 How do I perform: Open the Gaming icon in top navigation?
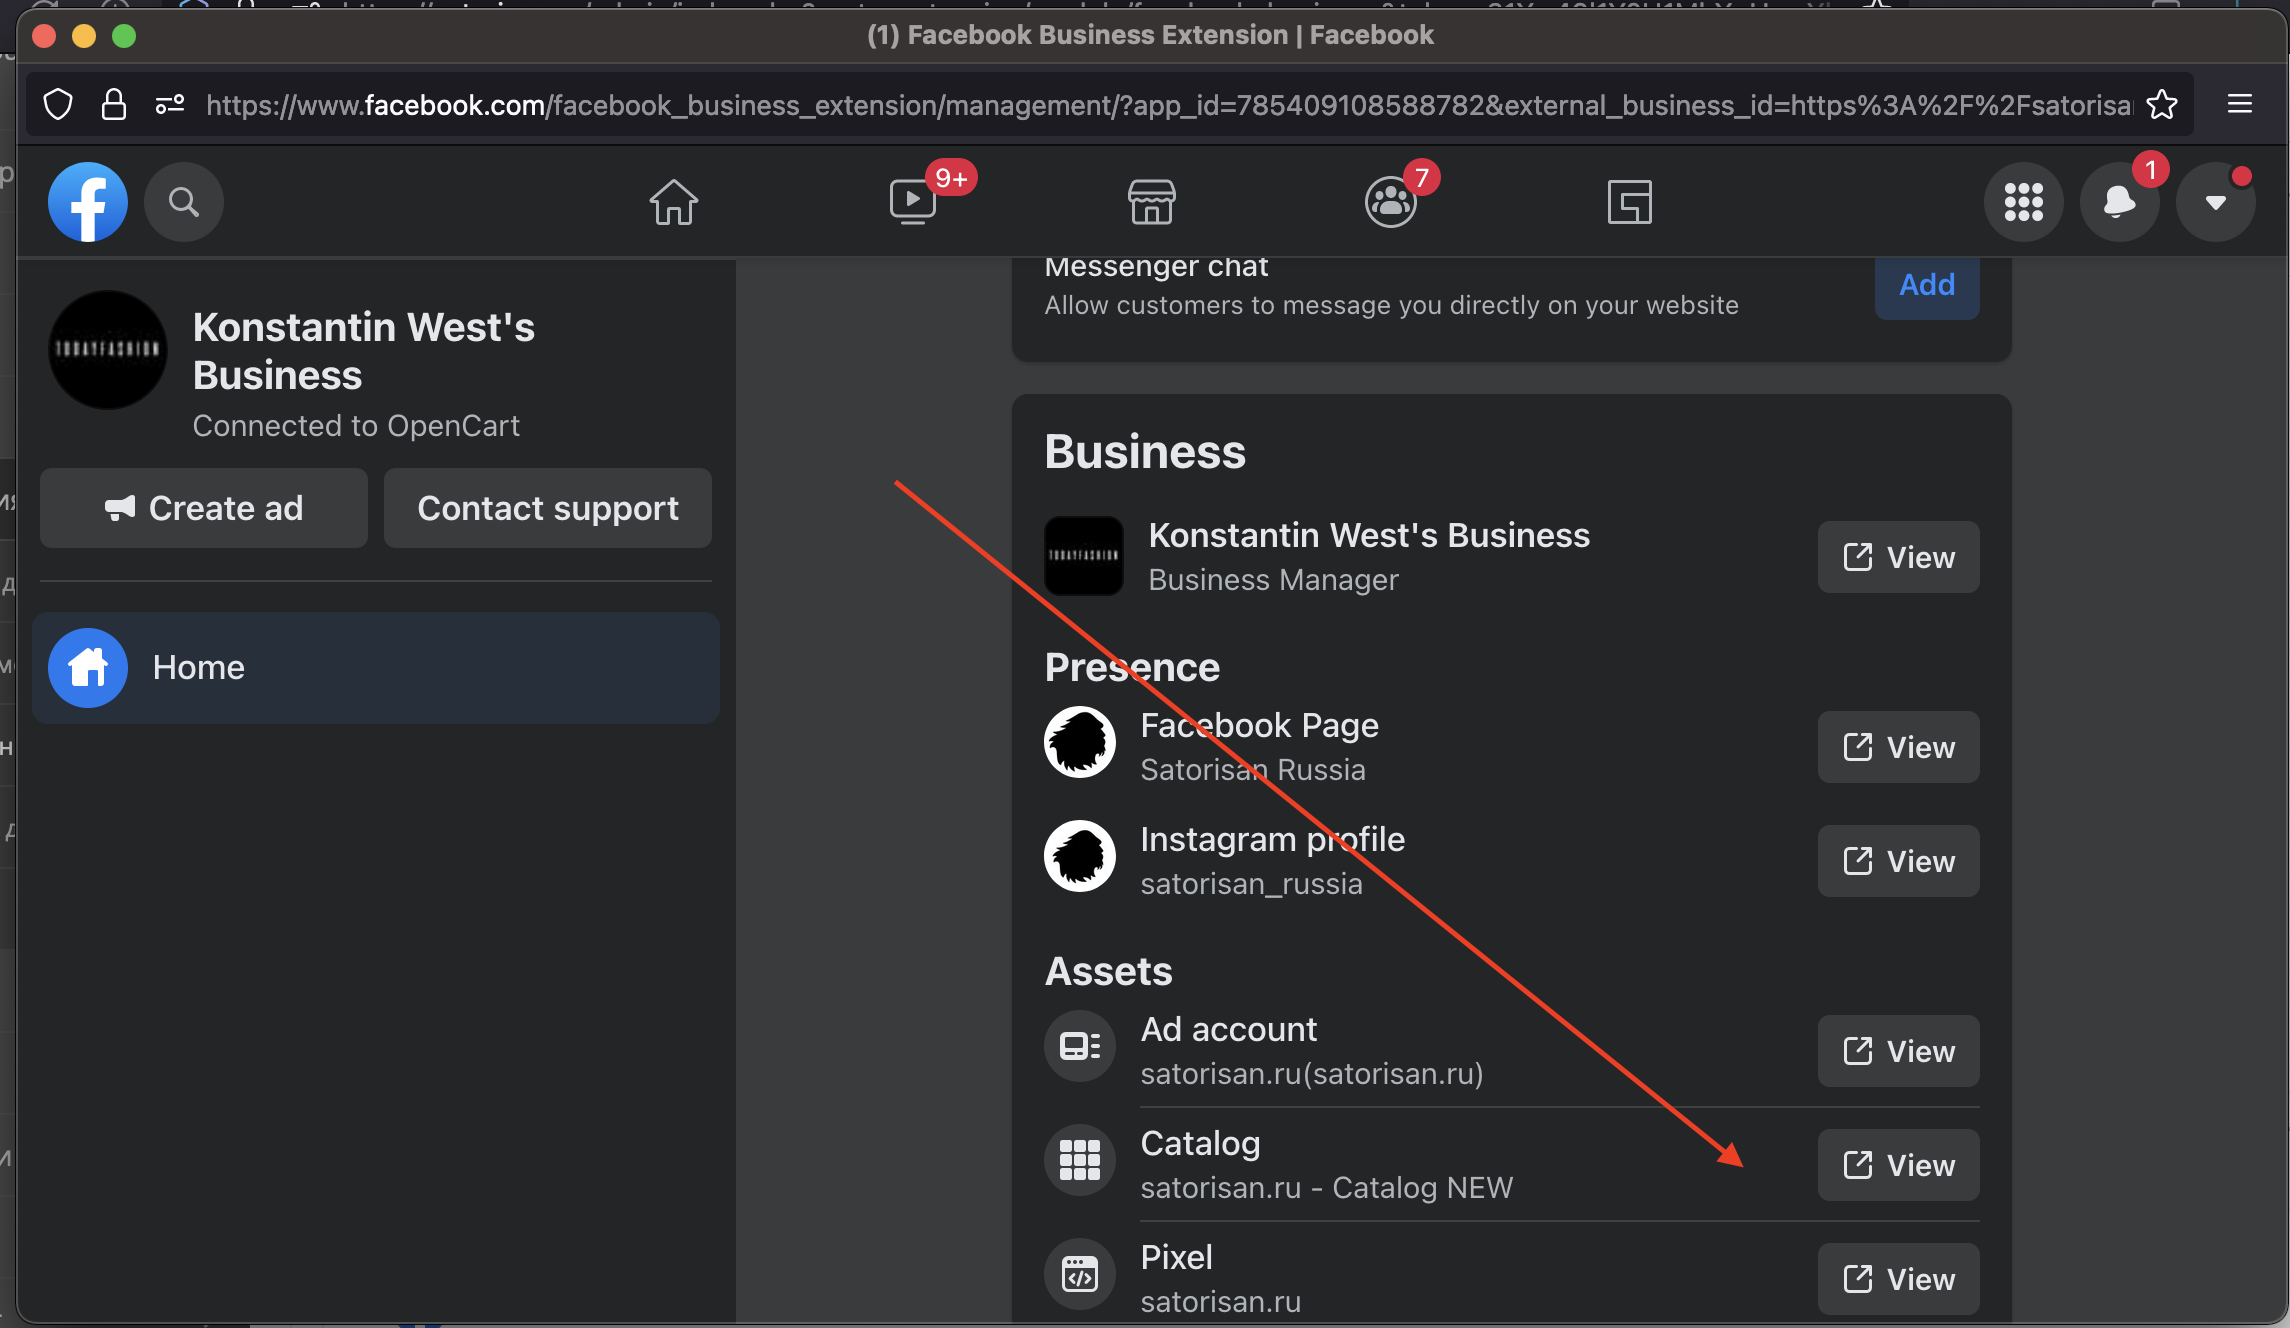pyautogui.click(x=1629, y=202)
